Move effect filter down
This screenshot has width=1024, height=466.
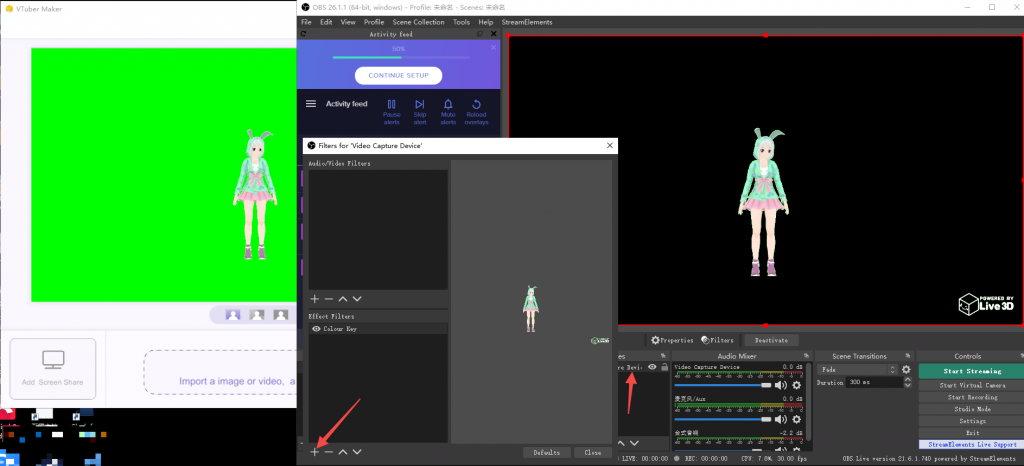[x=357, y=452]
